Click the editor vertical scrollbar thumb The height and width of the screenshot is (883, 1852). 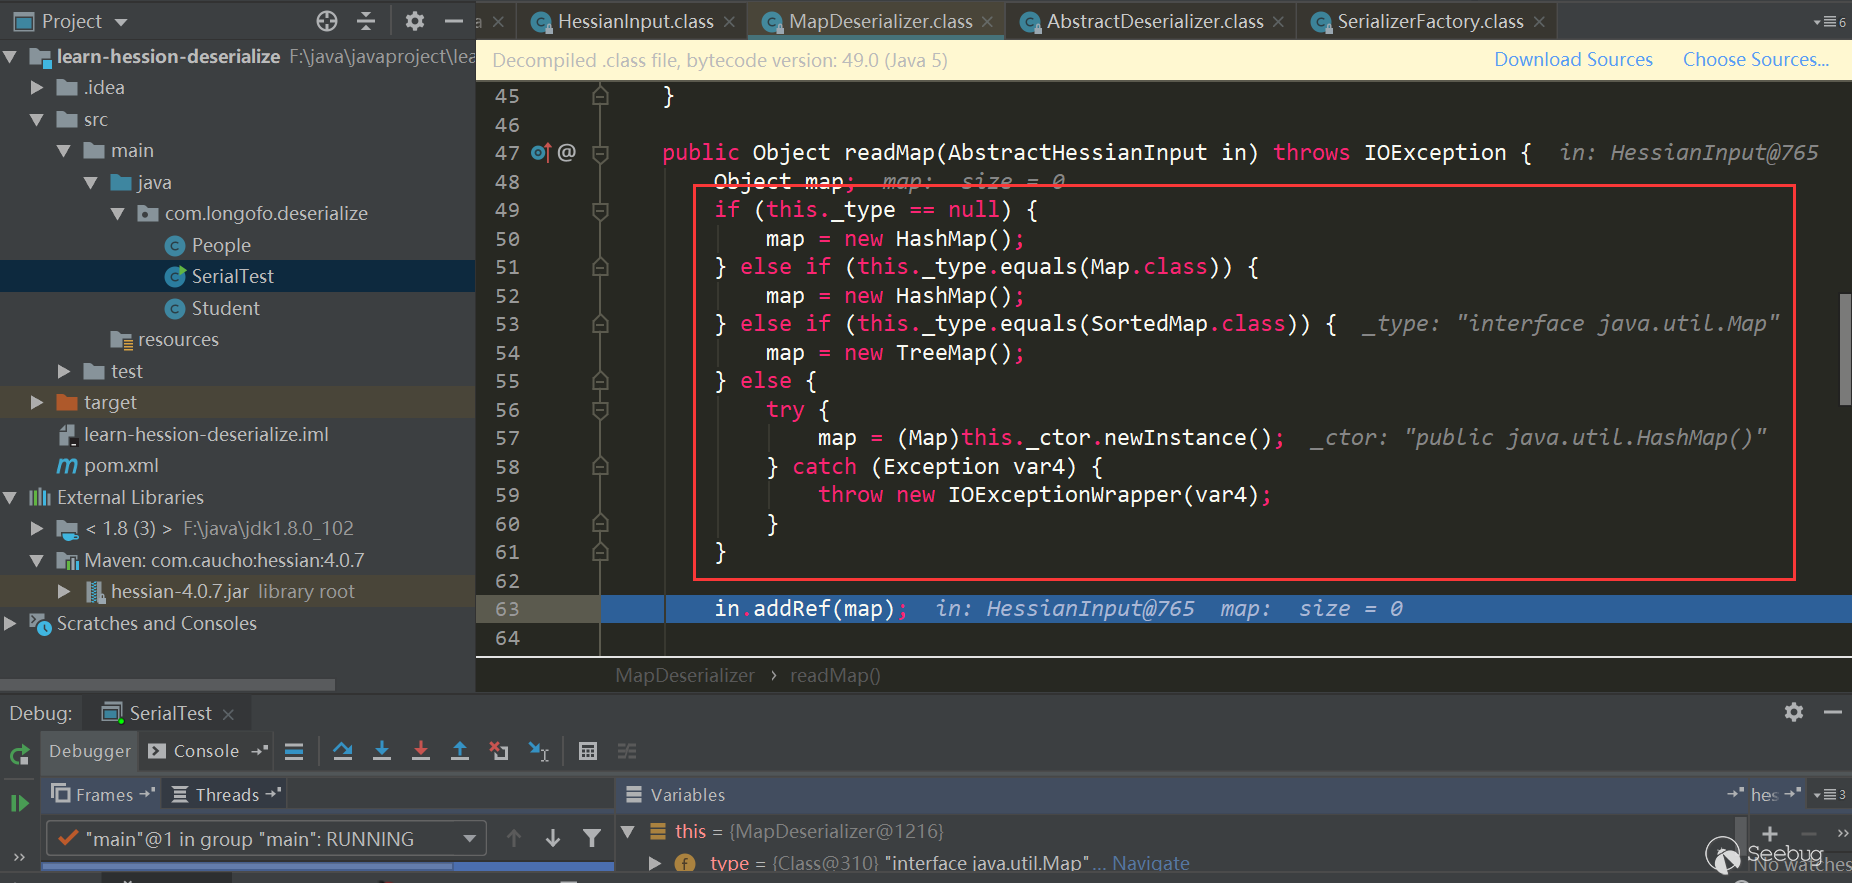pyautogui.click(x=1845, y=350)
